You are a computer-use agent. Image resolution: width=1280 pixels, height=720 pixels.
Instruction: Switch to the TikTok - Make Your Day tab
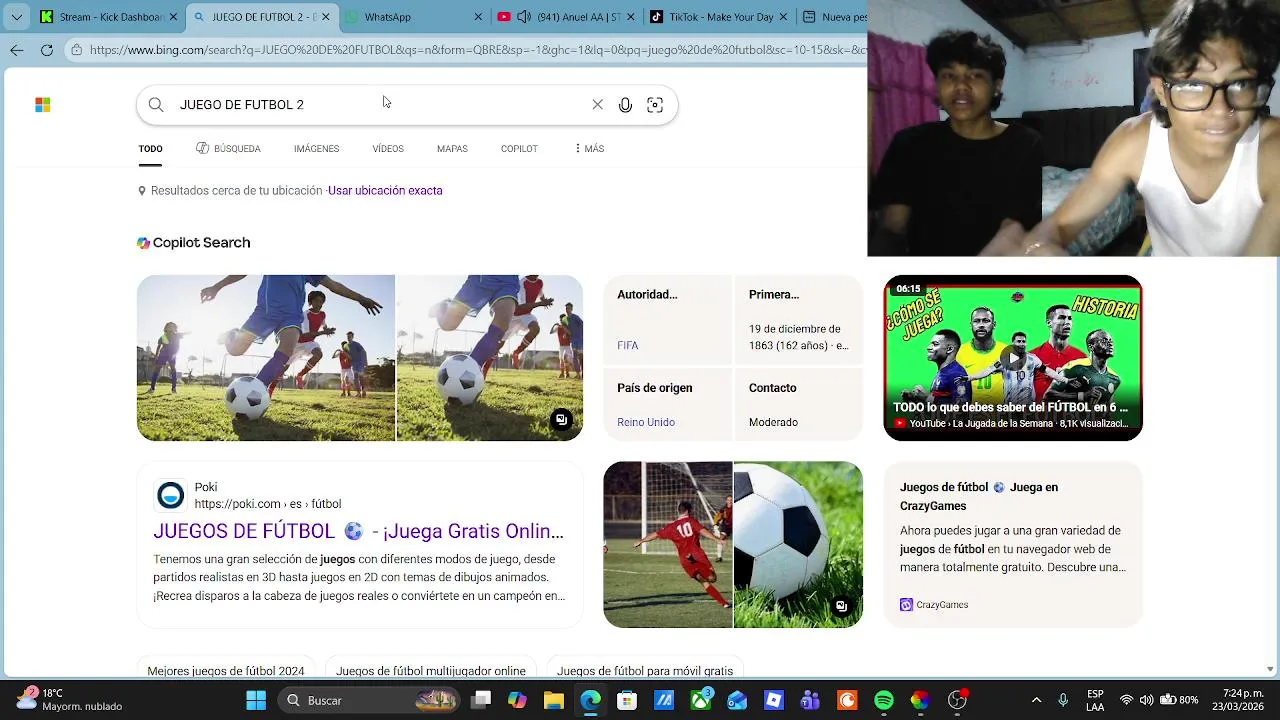(718, 17)
